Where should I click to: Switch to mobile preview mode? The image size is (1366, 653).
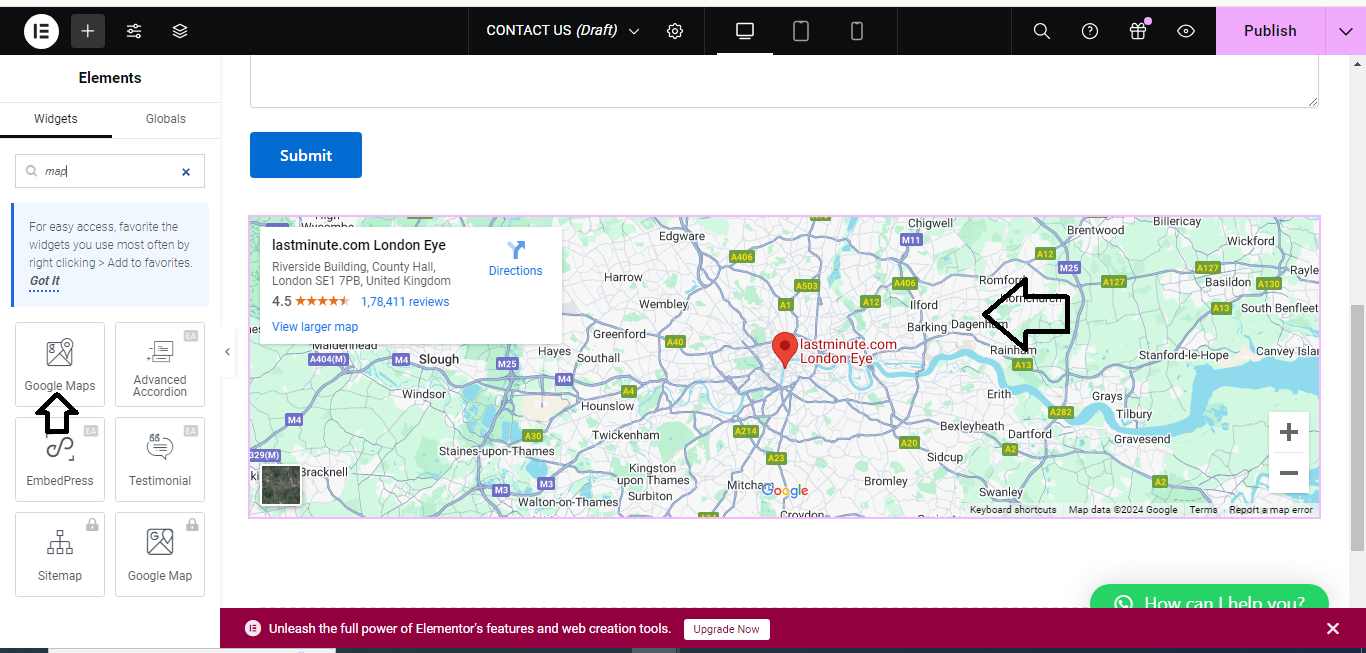[857, 31]
